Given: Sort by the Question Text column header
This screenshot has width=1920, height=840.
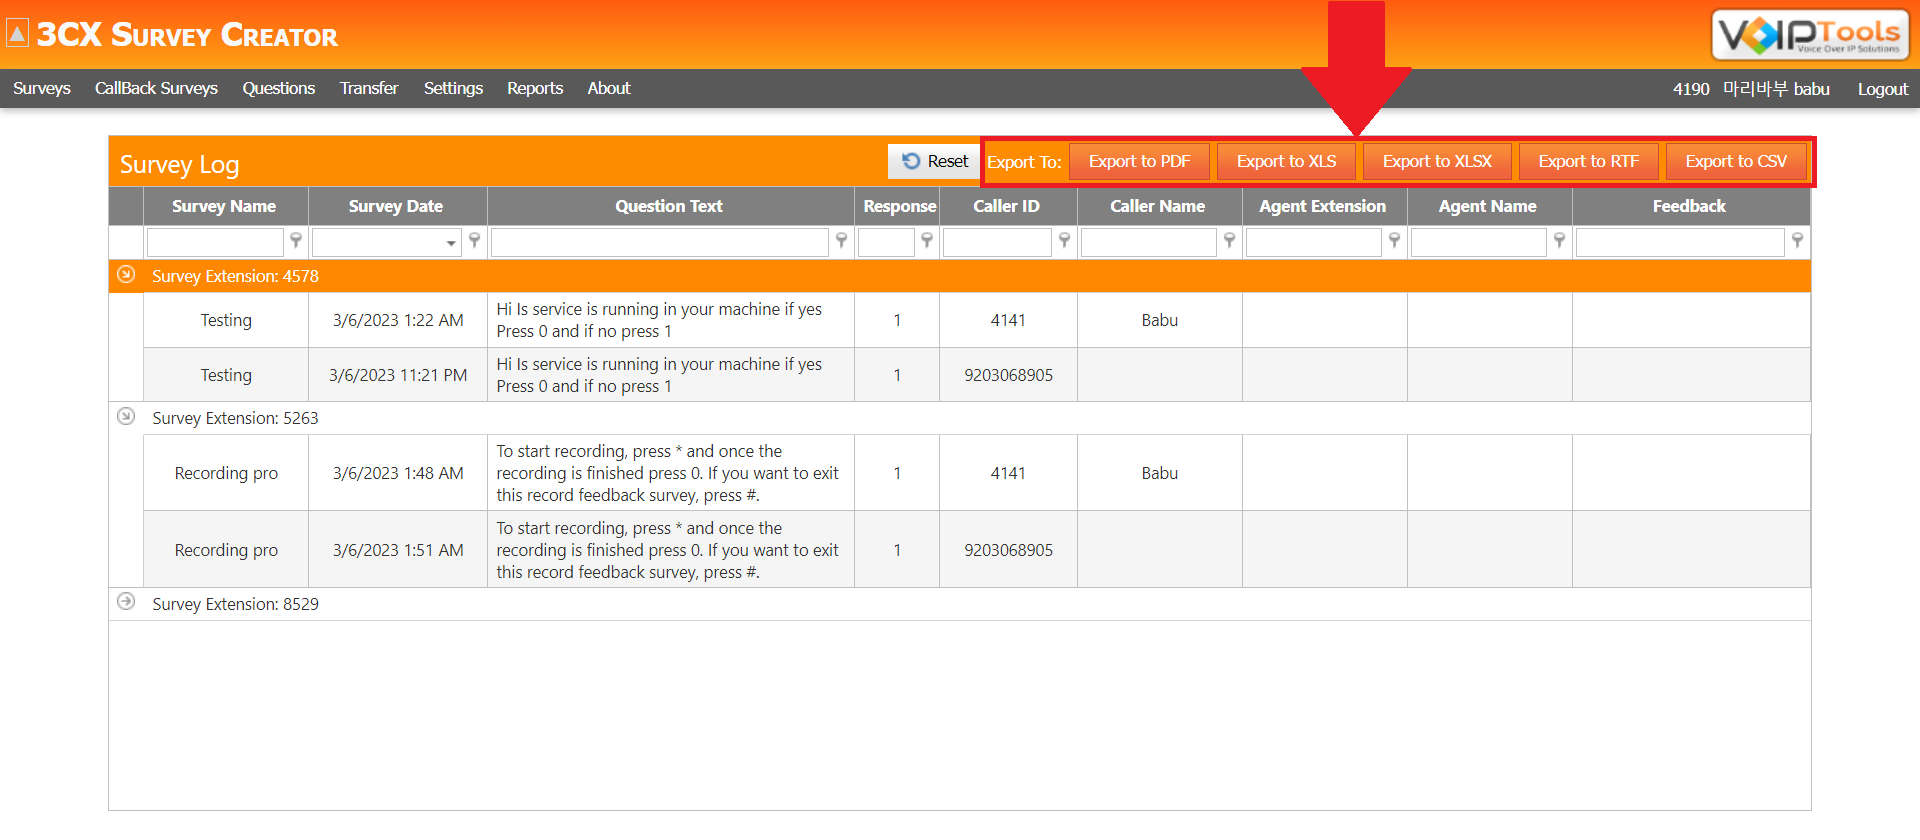Looking at the screenshot, I should coord(670,206).
